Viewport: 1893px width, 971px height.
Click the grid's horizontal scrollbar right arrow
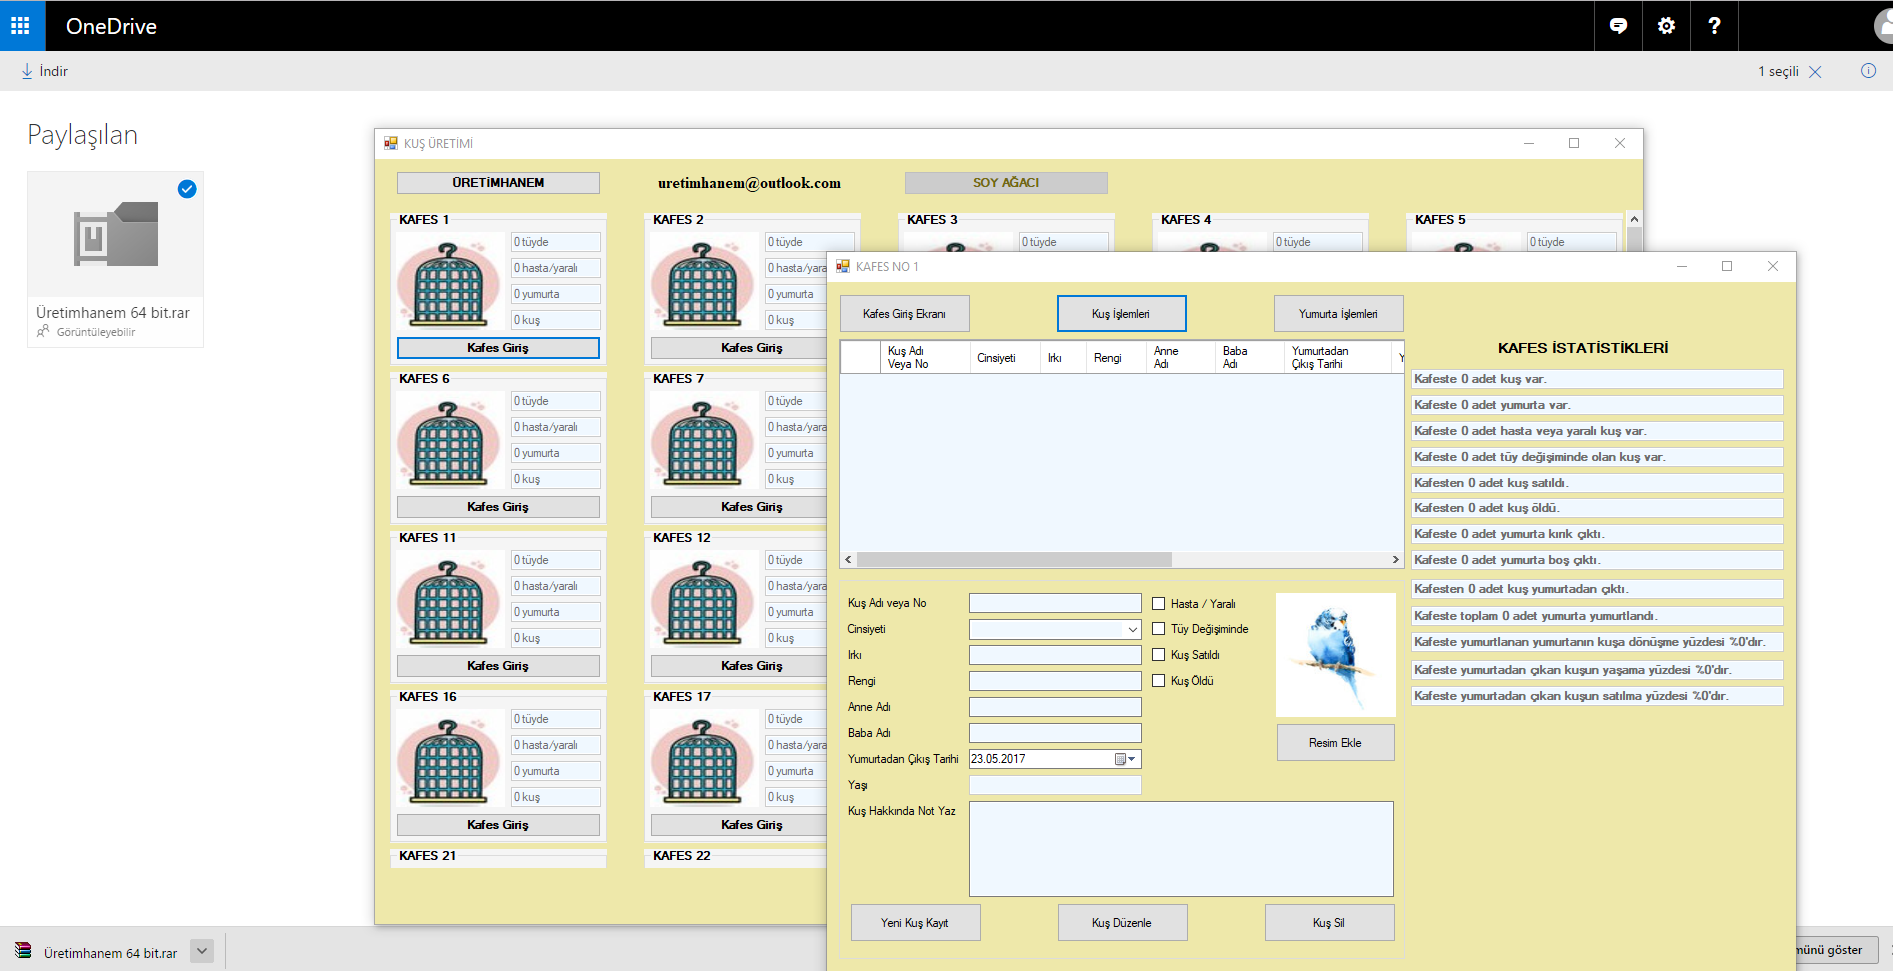[x=1396, y=560]
